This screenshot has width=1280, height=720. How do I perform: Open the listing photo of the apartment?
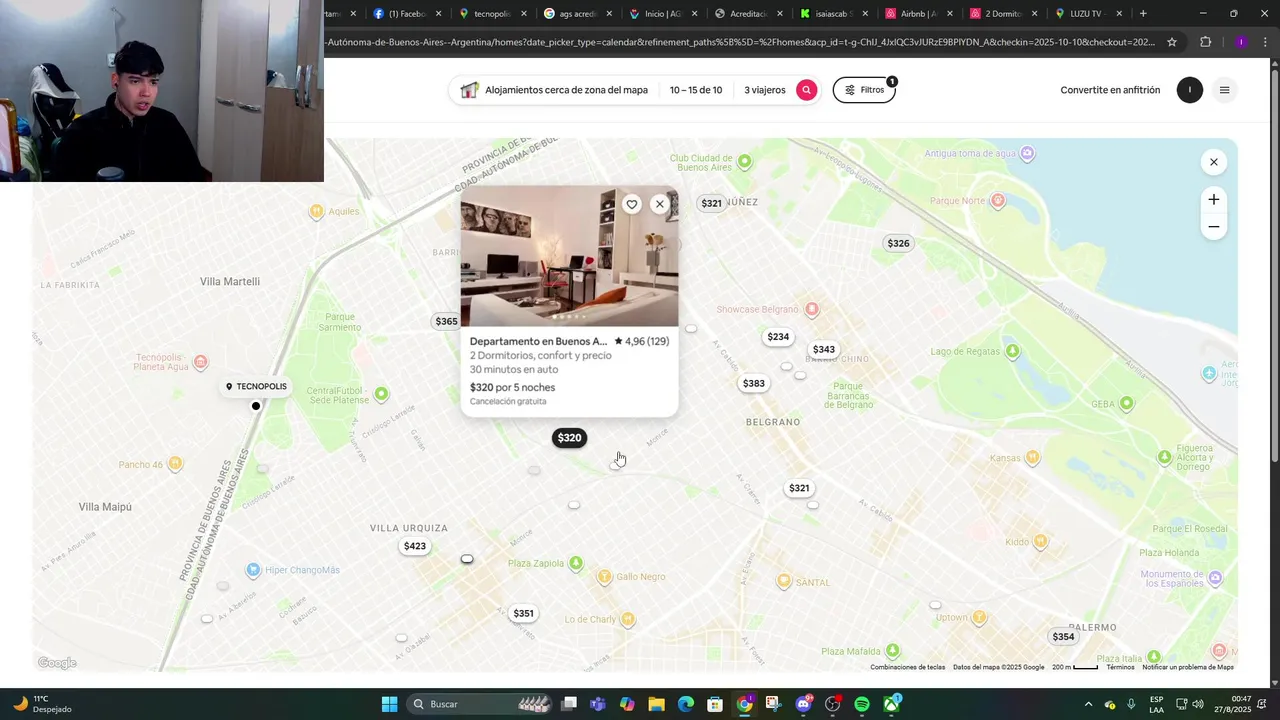(x=569, y=256)
